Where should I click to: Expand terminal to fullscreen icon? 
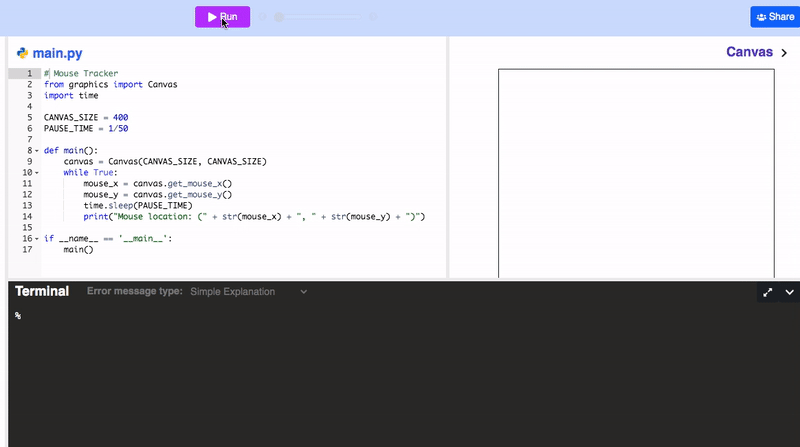767,292
